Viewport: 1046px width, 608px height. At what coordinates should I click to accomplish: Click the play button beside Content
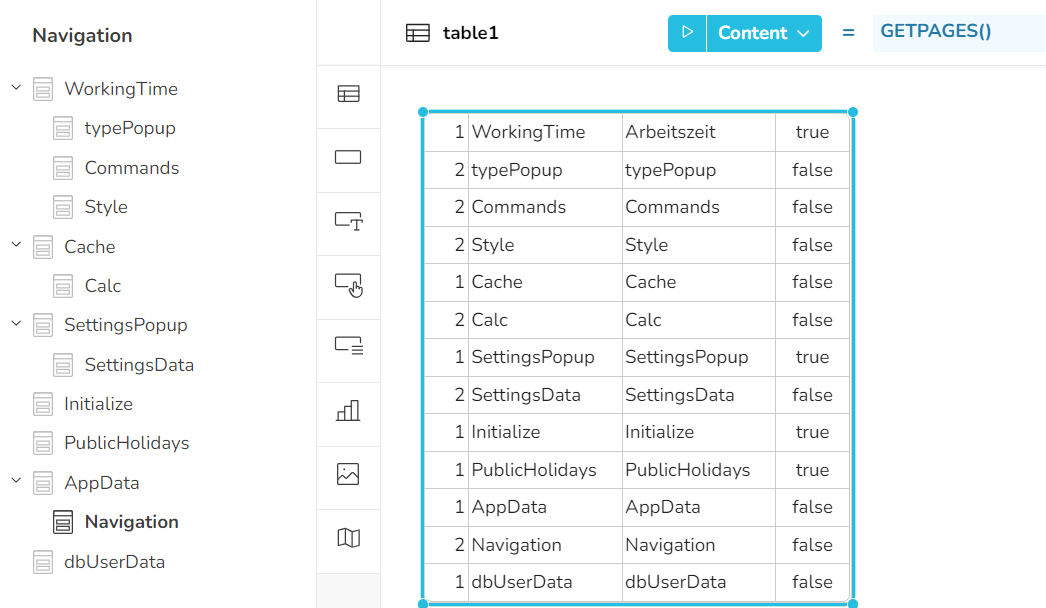(x=687, y=33)
